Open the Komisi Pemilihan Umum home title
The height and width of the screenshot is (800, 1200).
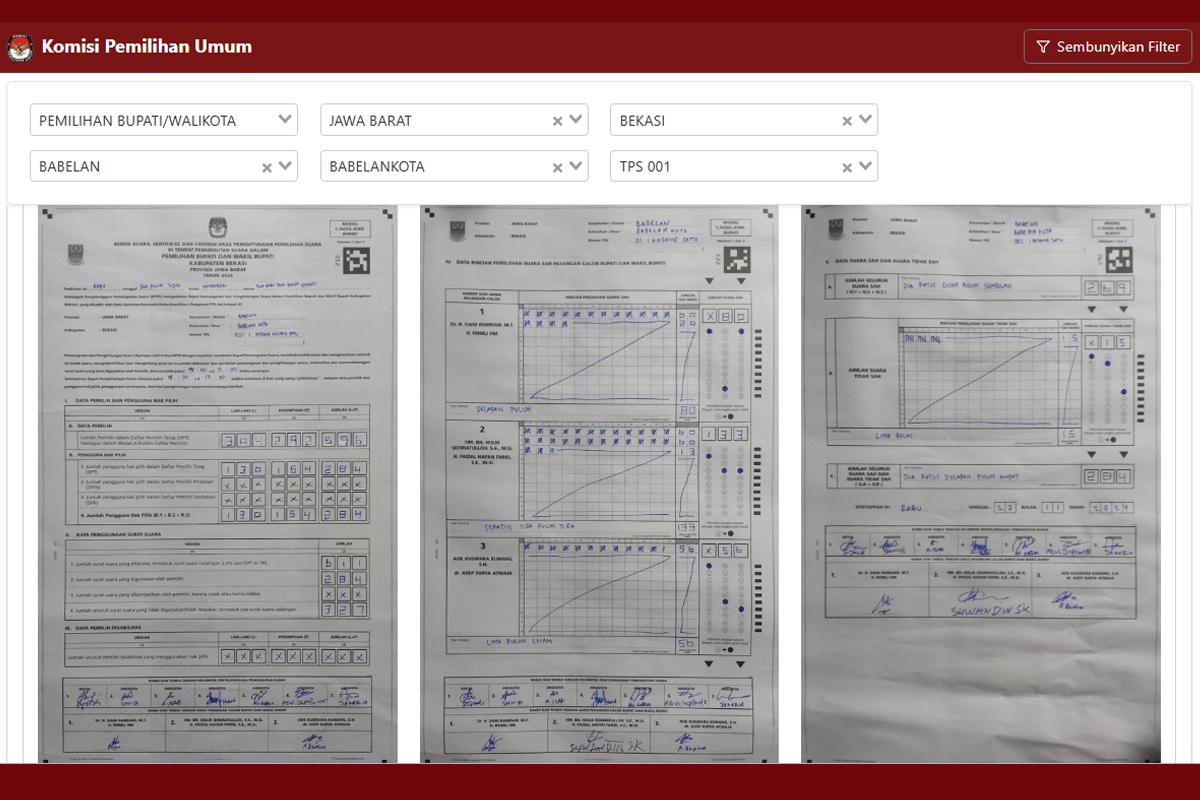pyautogui.click(x=147, y=46)
